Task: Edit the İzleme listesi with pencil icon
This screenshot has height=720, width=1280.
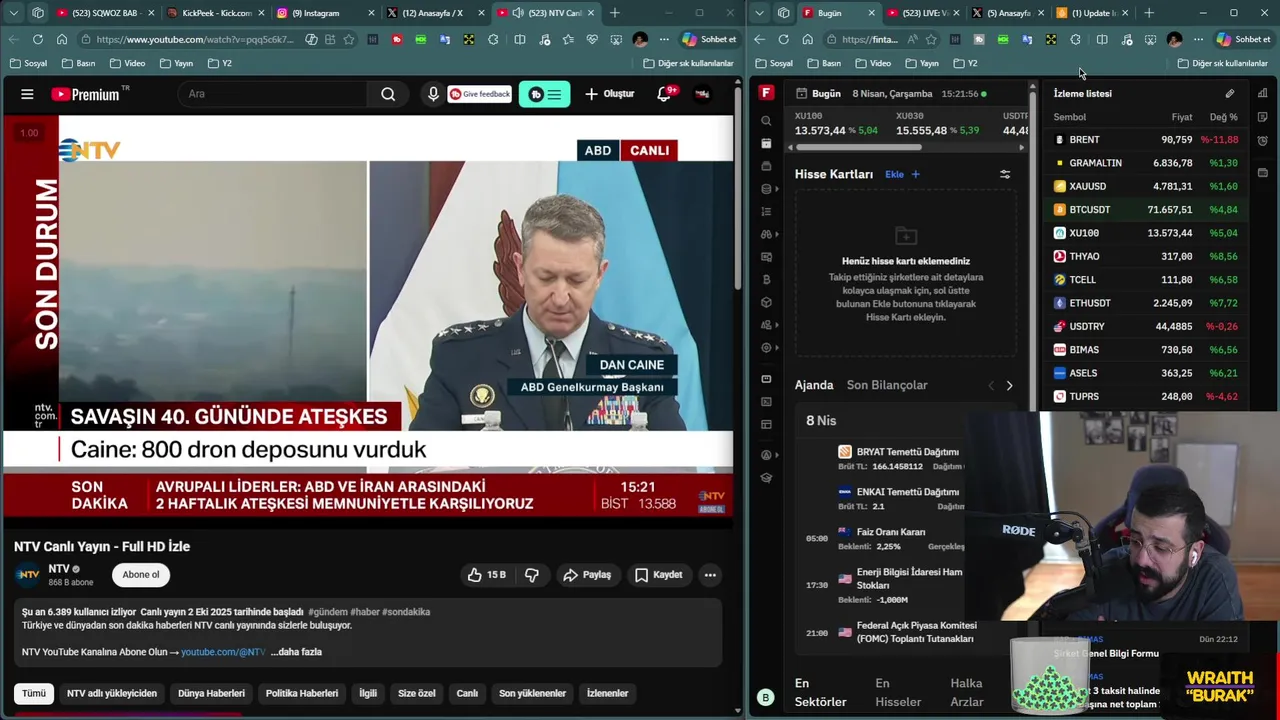Action: coord(1230,93)
